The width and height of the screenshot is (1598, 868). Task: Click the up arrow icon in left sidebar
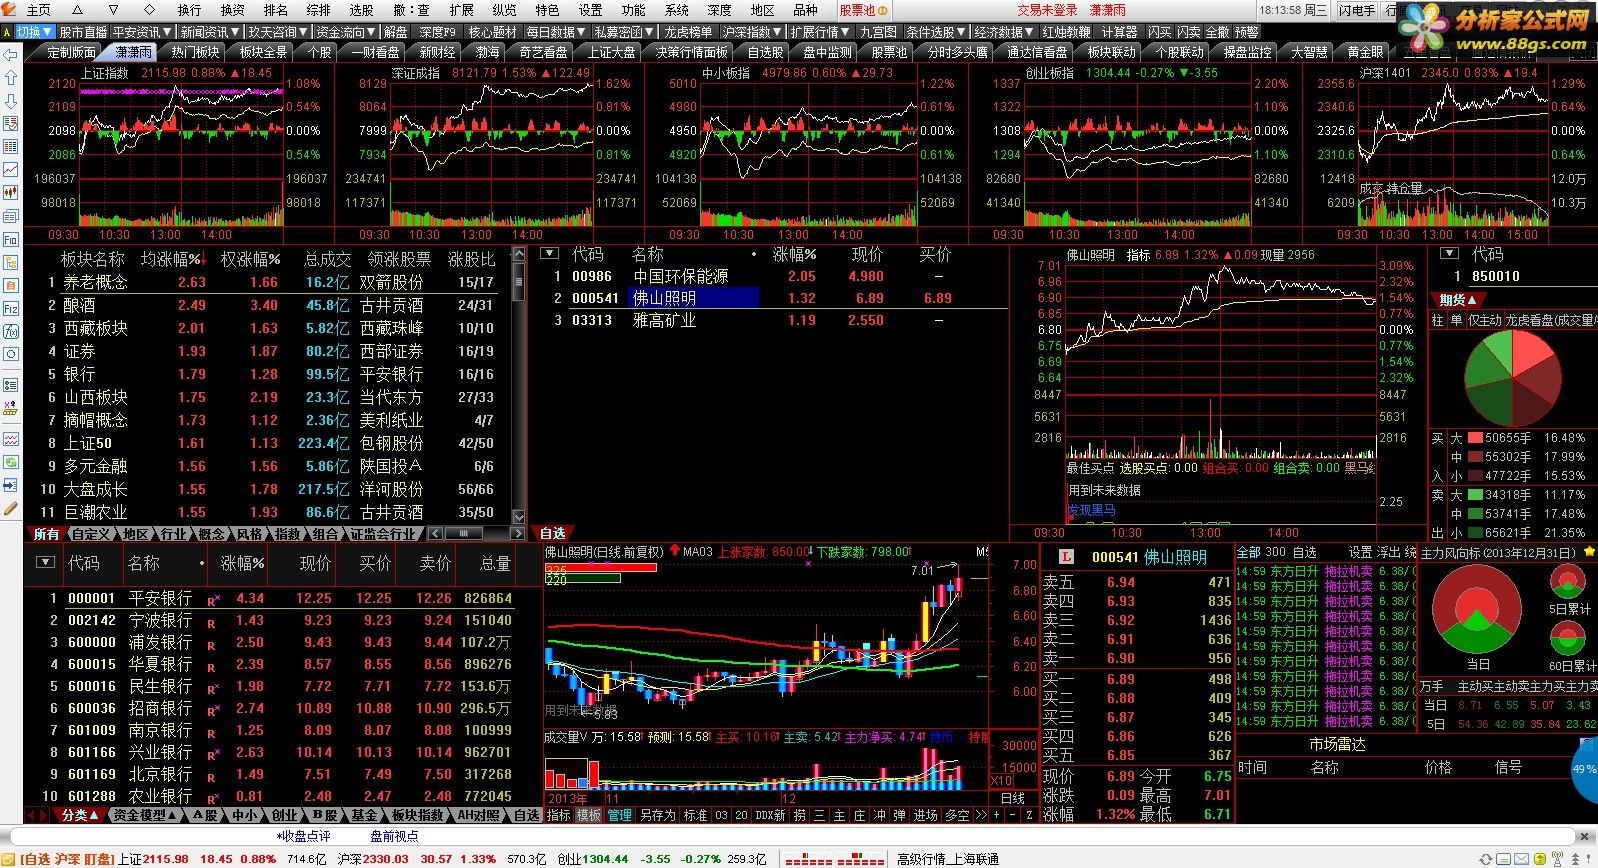click(11, 77)
